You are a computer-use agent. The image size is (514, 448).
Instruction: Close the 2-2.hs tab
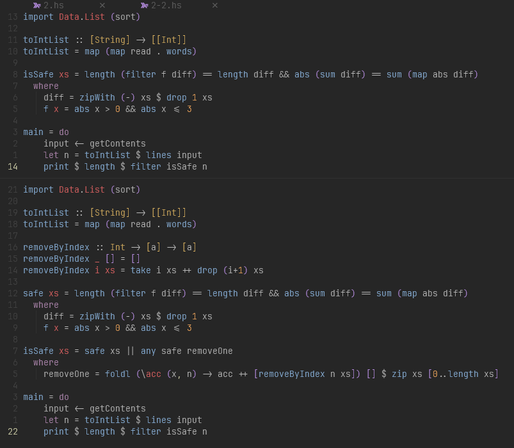tap(215, 5)
